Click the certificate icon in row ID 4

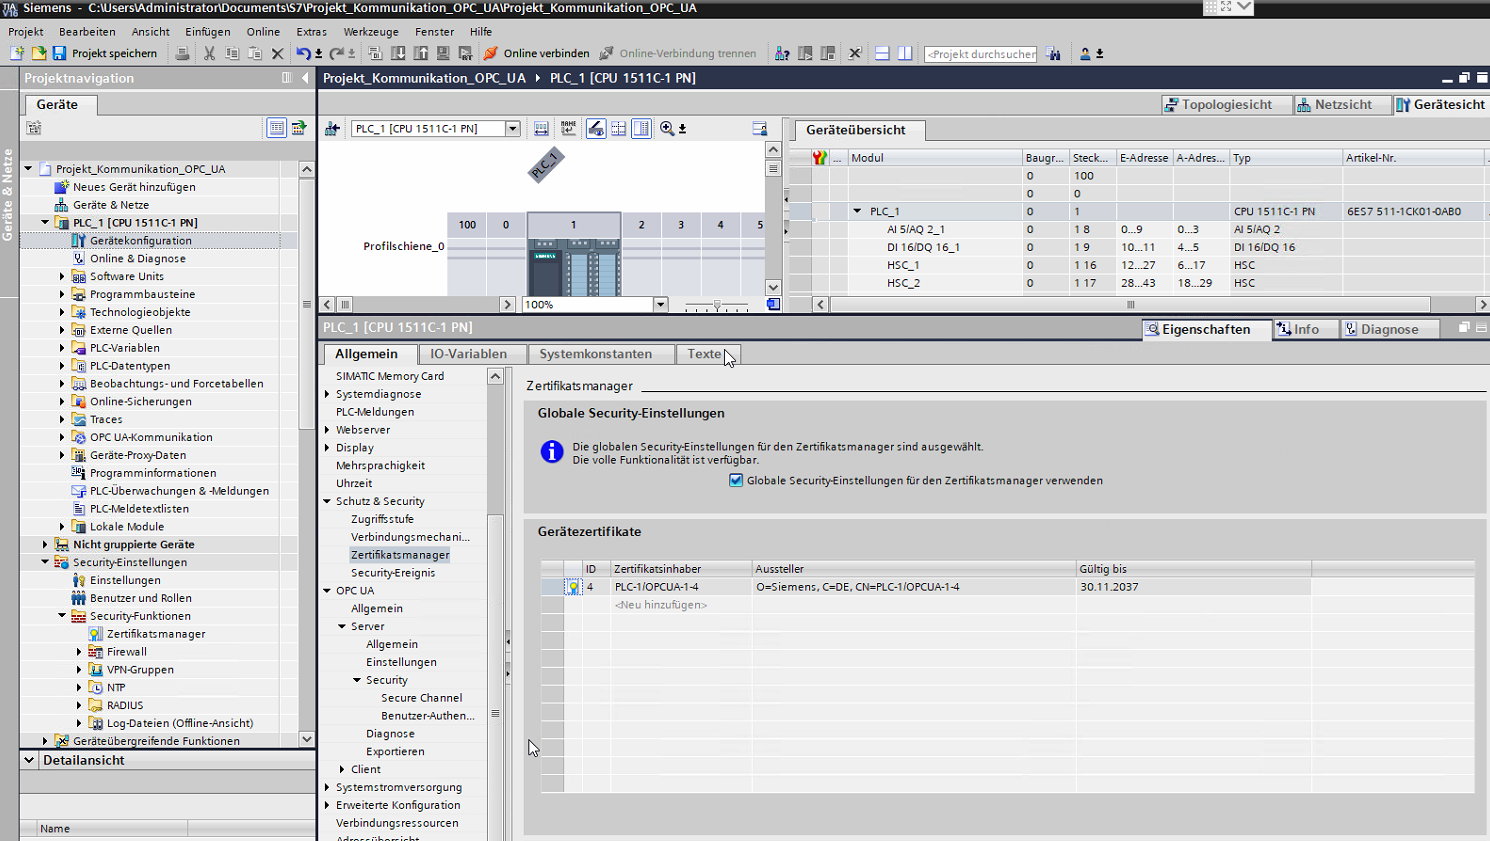coord(573,587)
